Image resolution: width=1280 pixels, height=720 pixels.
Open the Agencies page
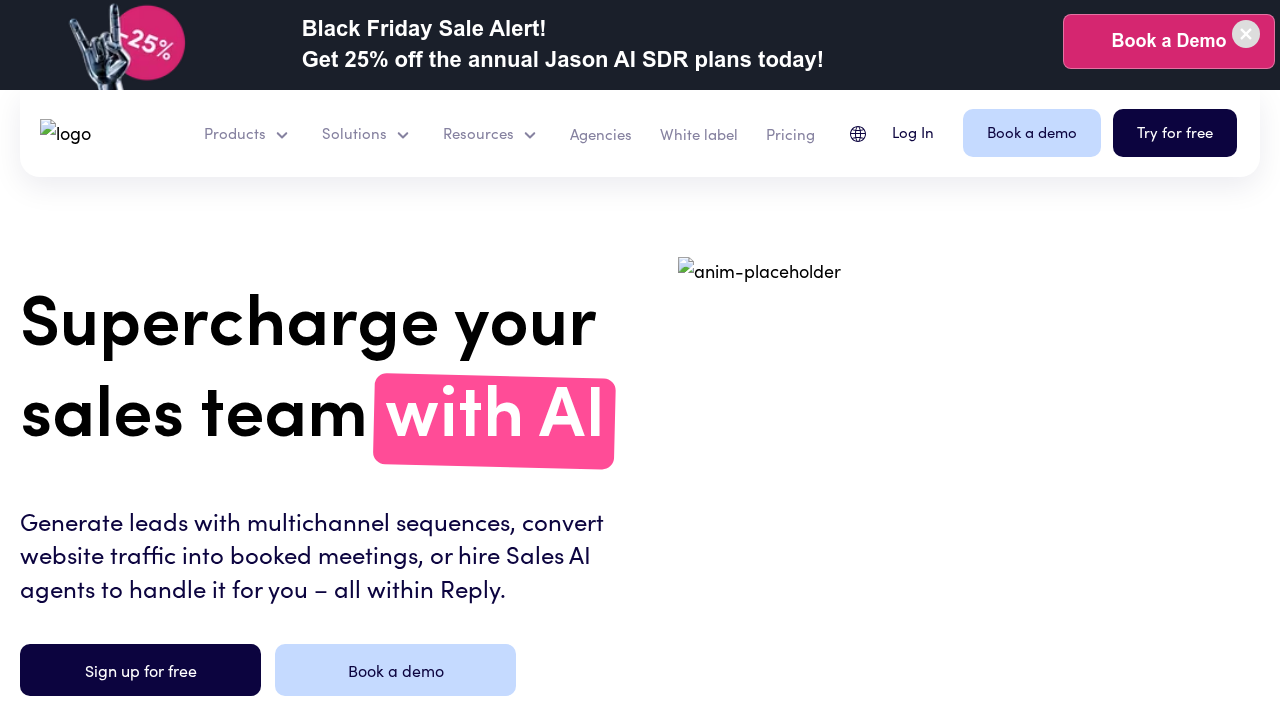click(x=600, y=133)
